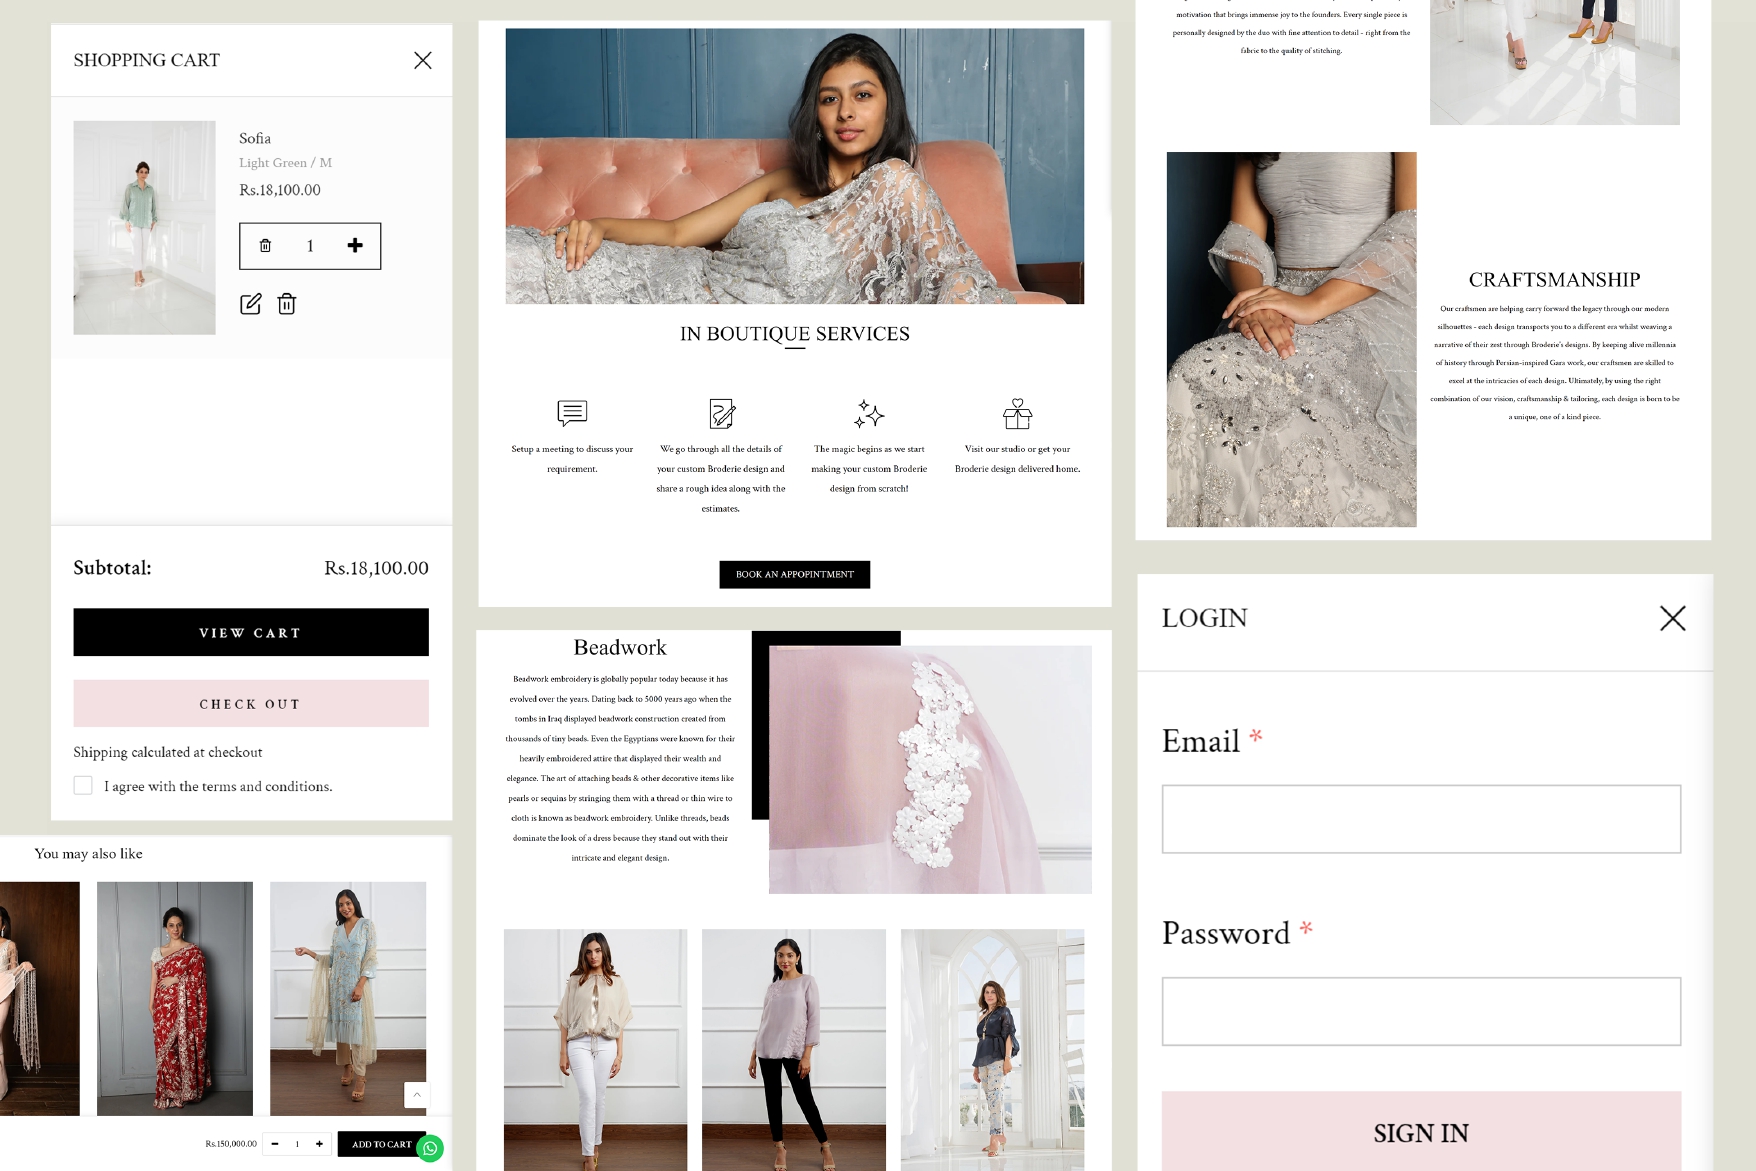Screen dimensions: 1756x1171
Task: Agree to the terms and conditions checkbox
Action: (83, 786)
